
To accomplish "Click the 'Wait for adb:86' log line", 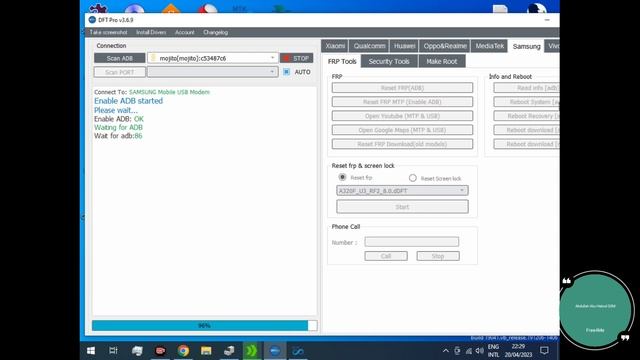I will pyautogui.click(x=118, y=136).
